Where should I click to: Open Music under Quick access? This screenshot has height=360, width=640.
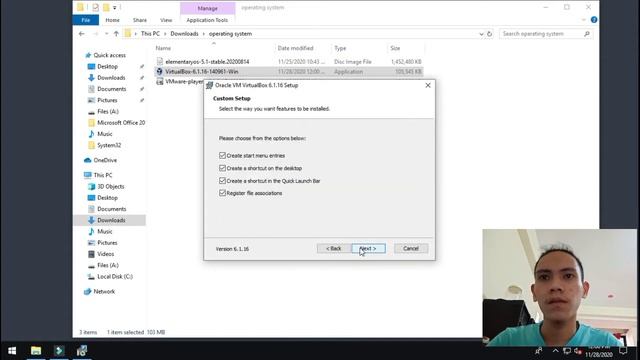click(104, 134)
